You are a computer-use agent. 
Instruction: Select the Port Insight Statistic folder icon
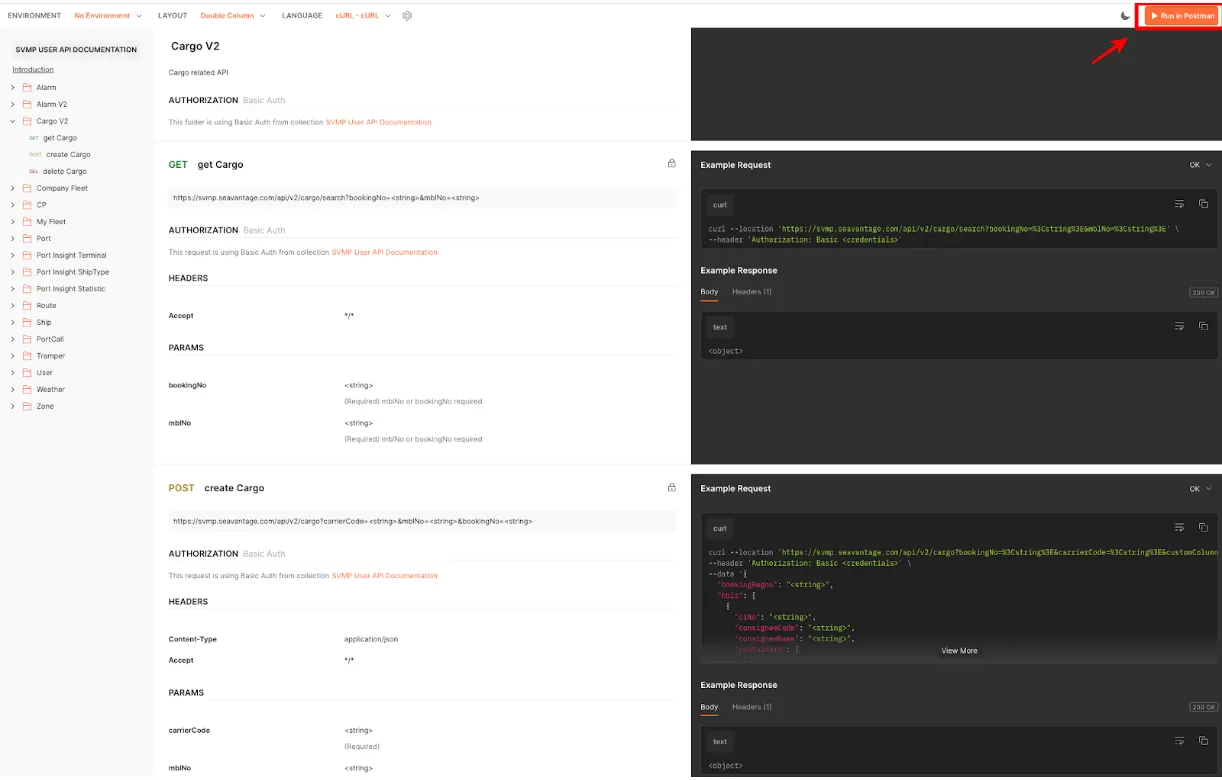click(x=27, y=289)
